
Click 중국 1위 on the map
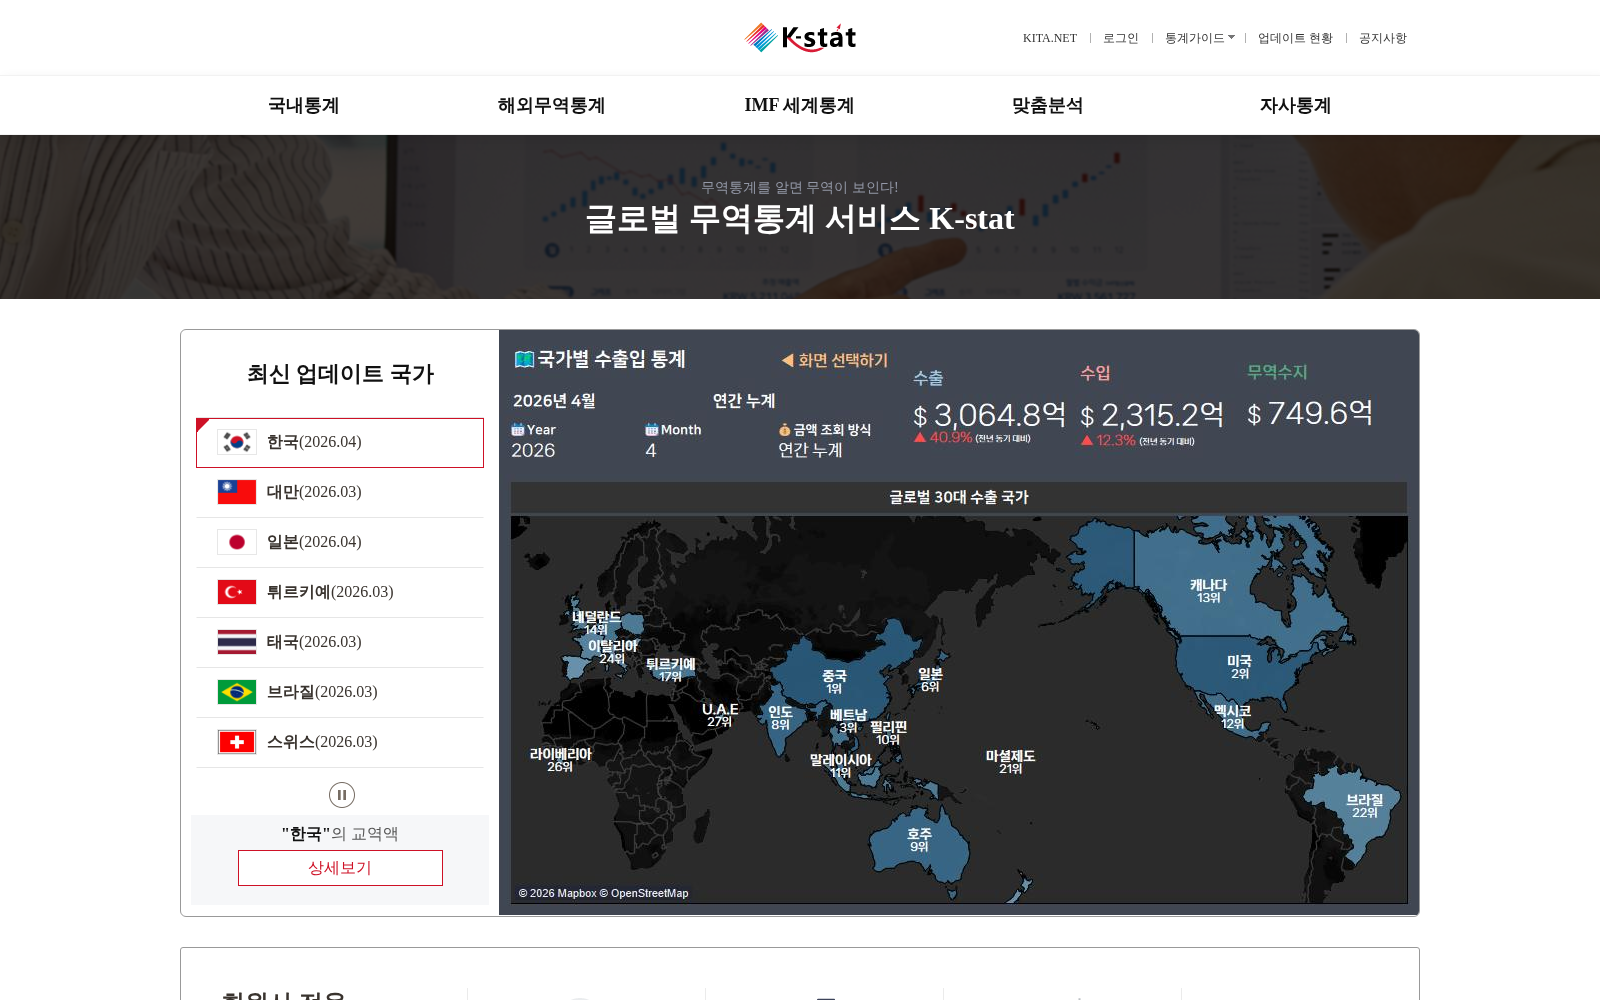(834, 682)
